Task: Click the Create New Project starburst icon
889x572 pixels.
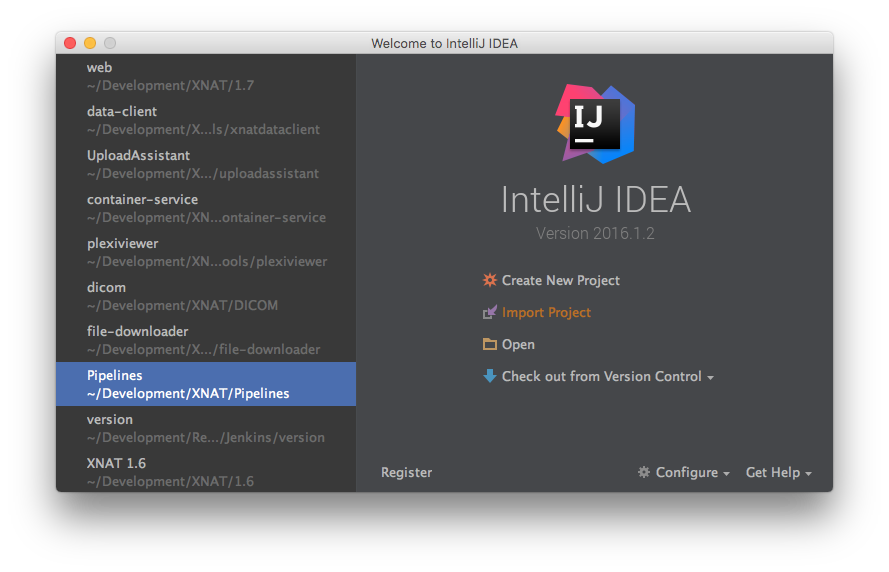Action: [489, 281]
